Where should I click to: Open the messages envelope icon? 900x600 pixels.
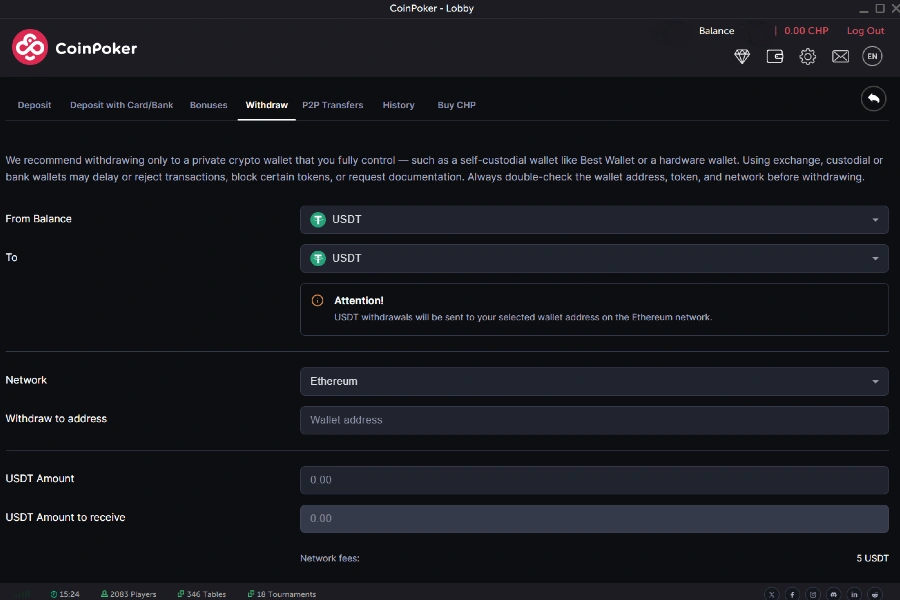tap(840, 57)
